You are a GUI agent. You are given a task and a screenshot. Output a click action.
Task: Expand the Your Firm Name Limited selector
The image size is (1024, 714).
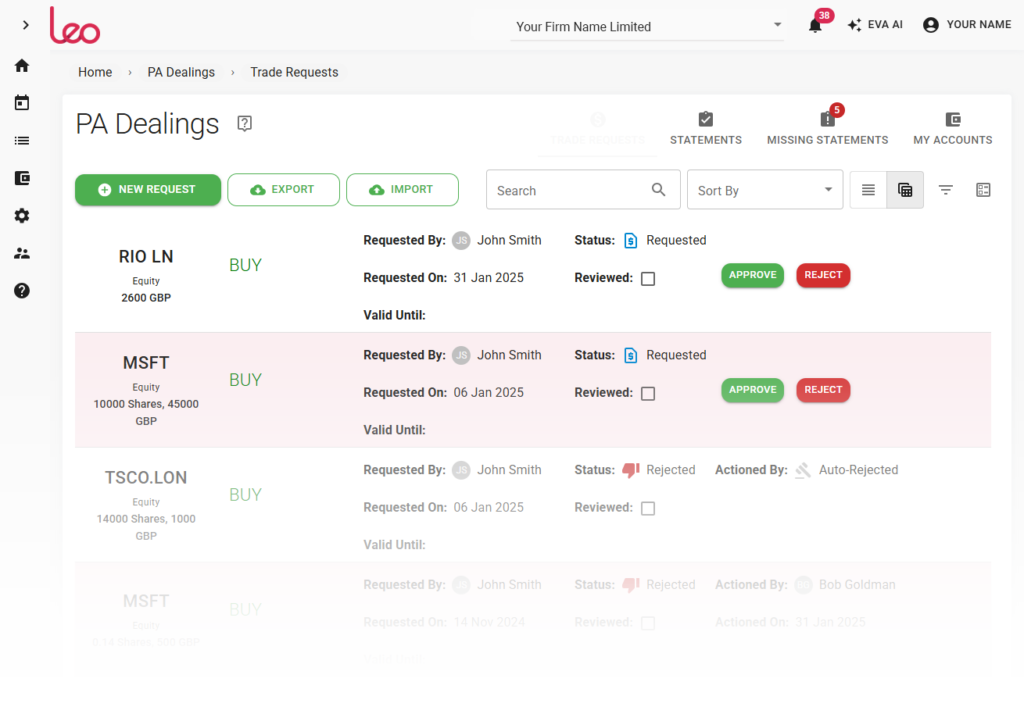click(777, 24)
